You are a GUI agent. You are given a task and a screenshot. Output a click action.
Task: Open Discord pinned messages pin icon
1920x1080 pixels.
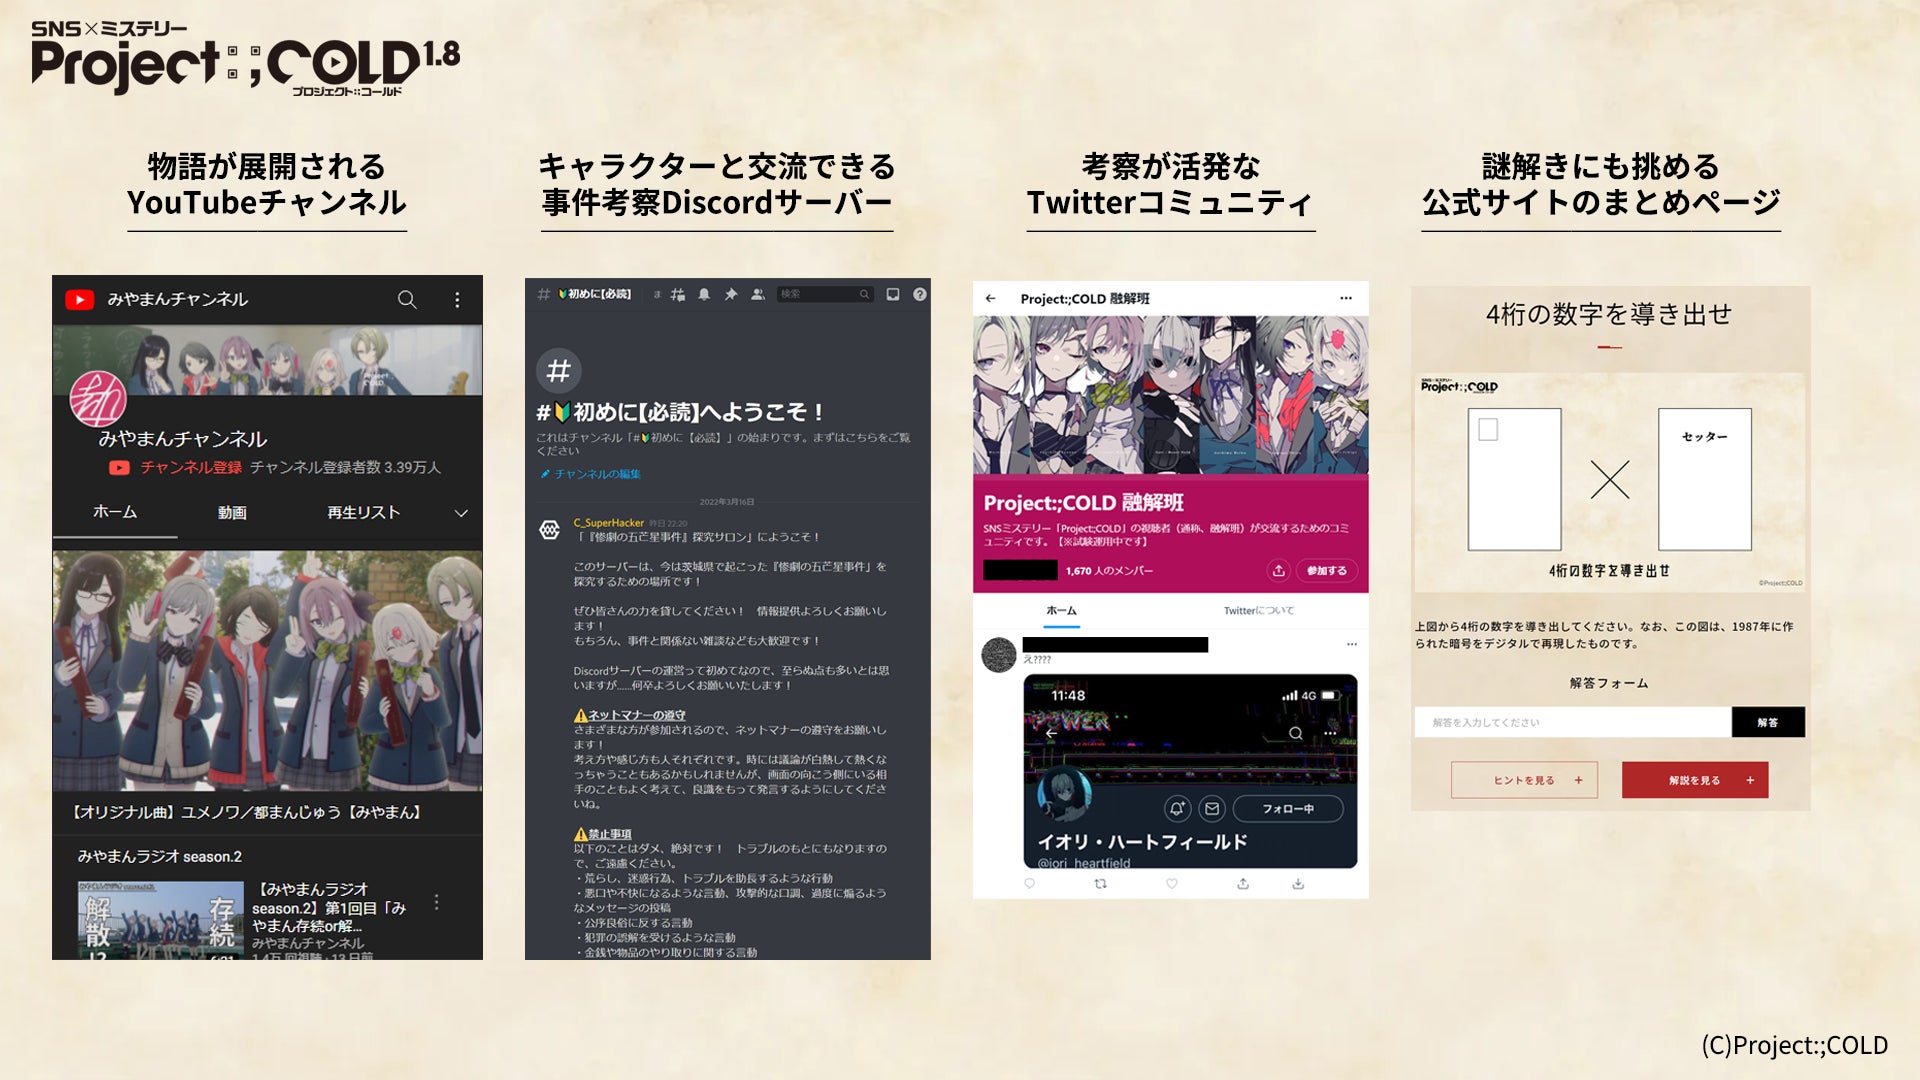(731, 294)
